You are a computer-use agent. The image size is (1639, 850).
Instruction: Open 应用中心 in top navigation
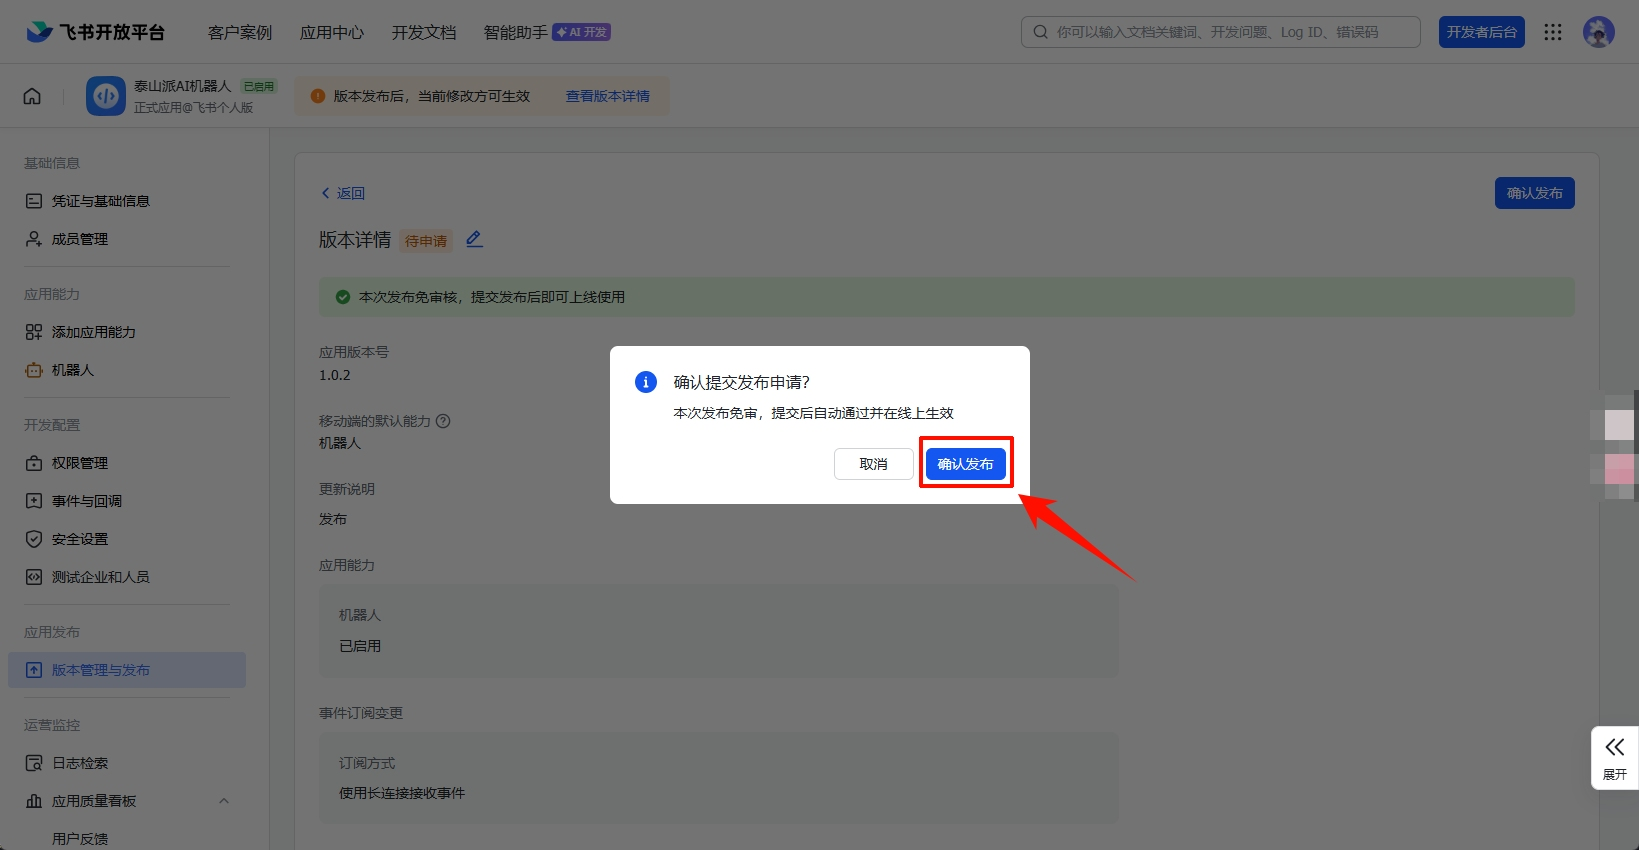332,32
